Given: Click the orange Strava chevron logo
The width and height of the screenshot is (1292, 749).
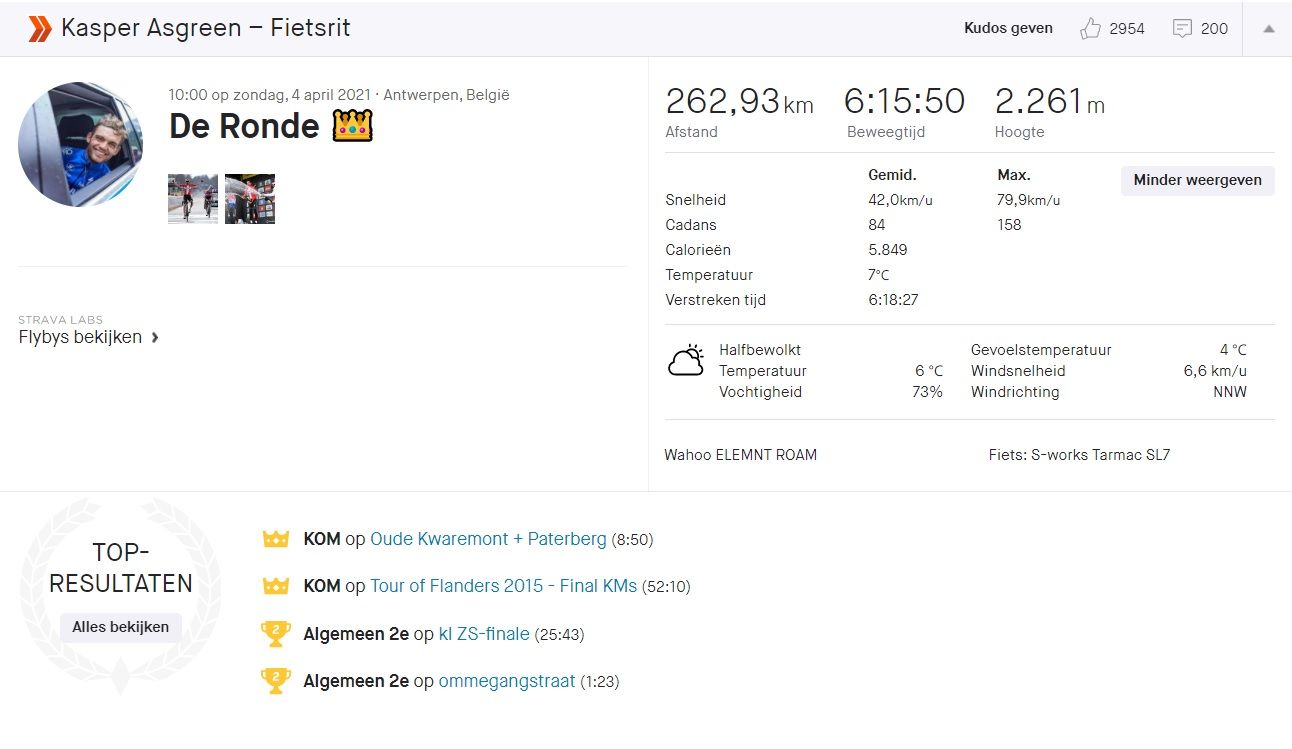Looking at the screenshot, I should pyautogui.click(x=40, y=29).
